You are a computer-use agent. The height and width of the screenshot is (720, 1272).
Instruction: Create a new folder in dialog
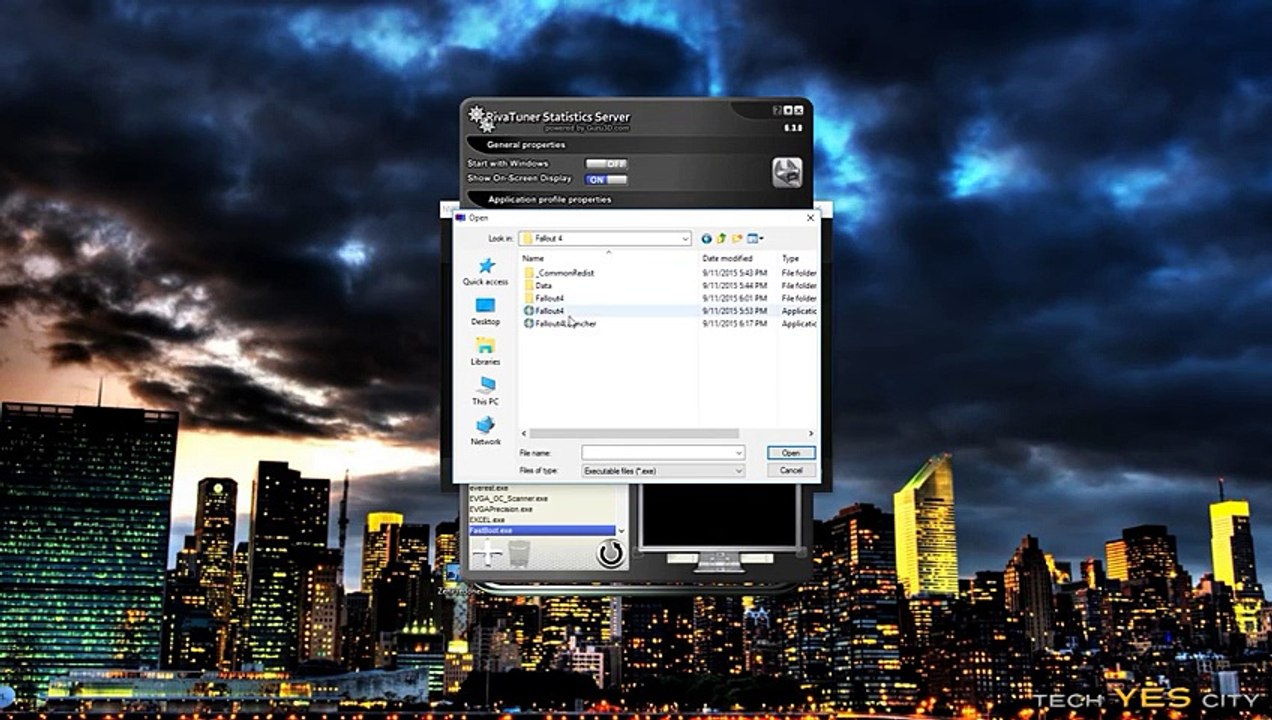[737, 239]
